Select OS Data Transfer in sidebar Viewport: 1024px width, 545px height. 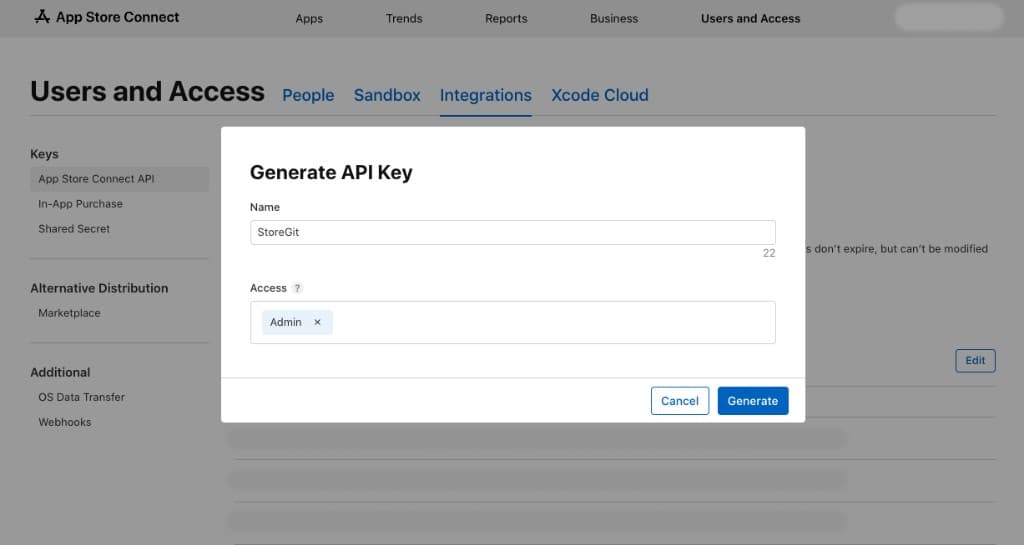81,397
